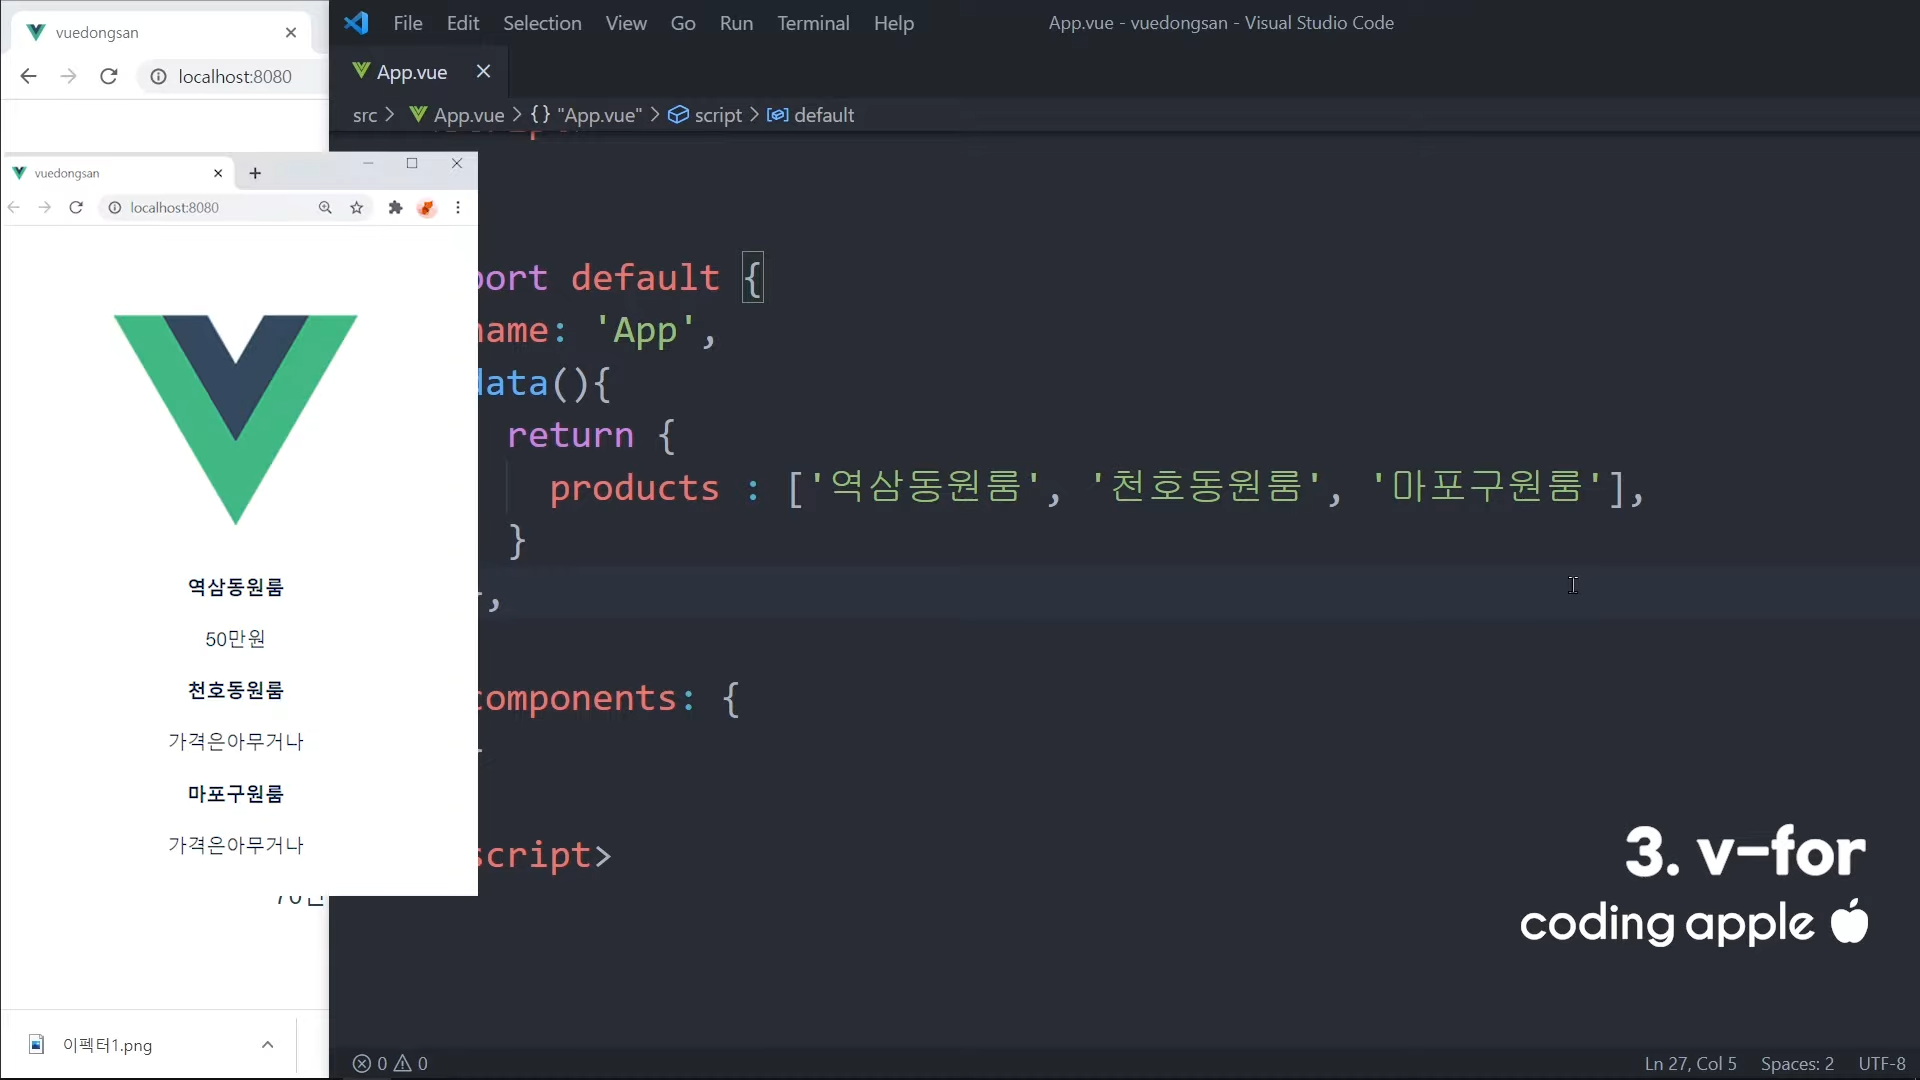Image resolution: width=1920 pixels, height=1080 pixels.
Task: Click the Ln 27, Col 5 status item
Action: point(1690,1063)
